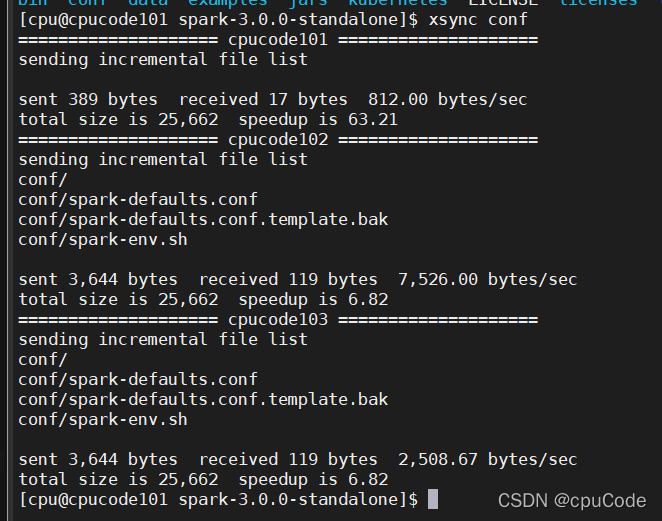Click the 'cpucode102' separator heading
The width and height of the screenshot is (662, 521).
(x=278, y=140)
